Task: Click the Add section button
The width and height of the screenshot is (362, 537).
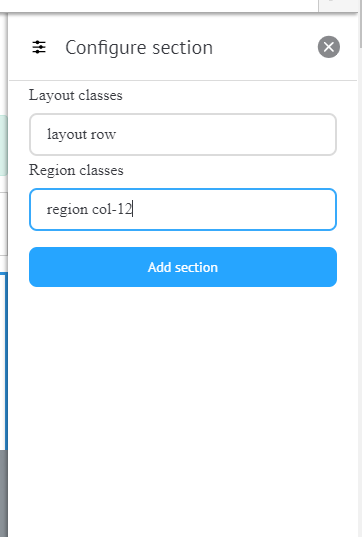Action: pyautogui.click(x=183, y=267)
